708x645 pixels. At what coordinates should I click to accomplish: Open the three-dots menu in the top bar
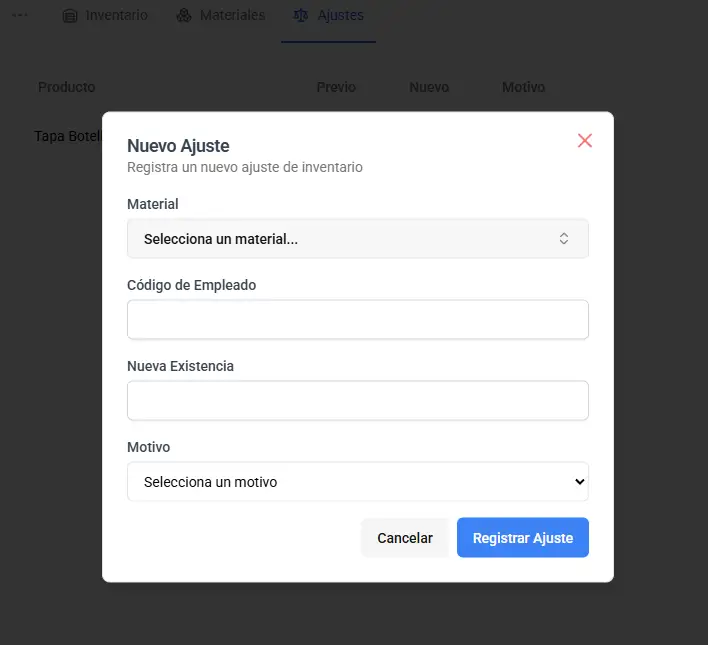(x=20, y=15)
